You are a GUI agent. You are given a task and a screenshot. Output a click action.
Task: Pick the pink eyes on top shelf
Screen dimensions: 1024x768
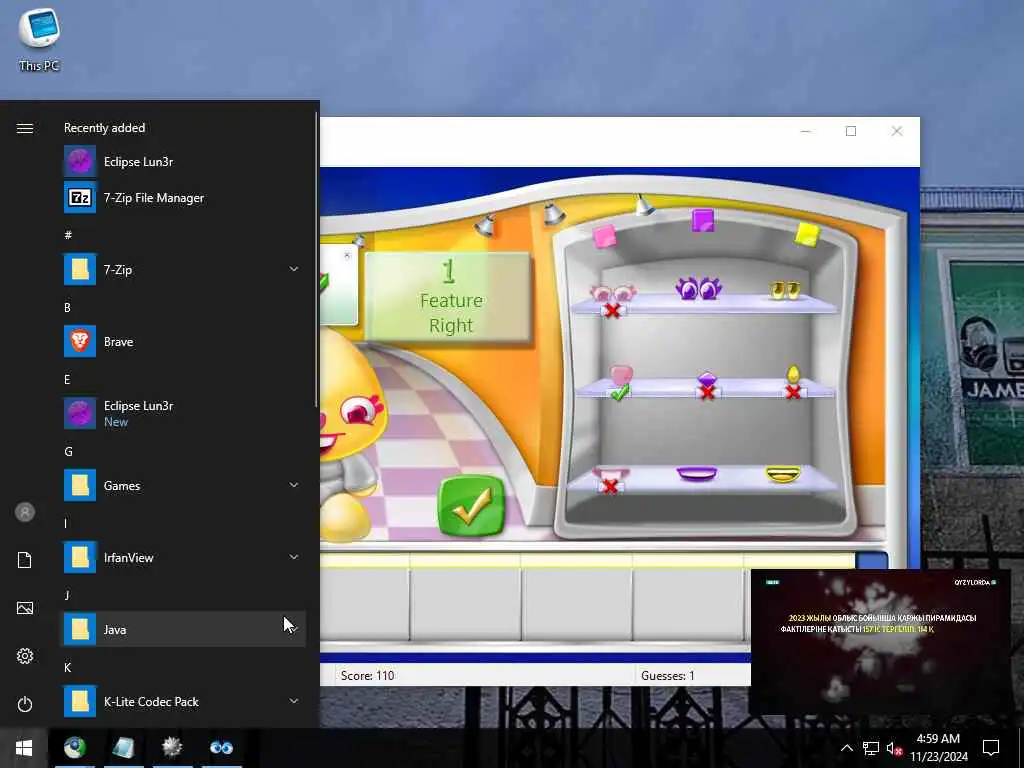tap(613, 294)
